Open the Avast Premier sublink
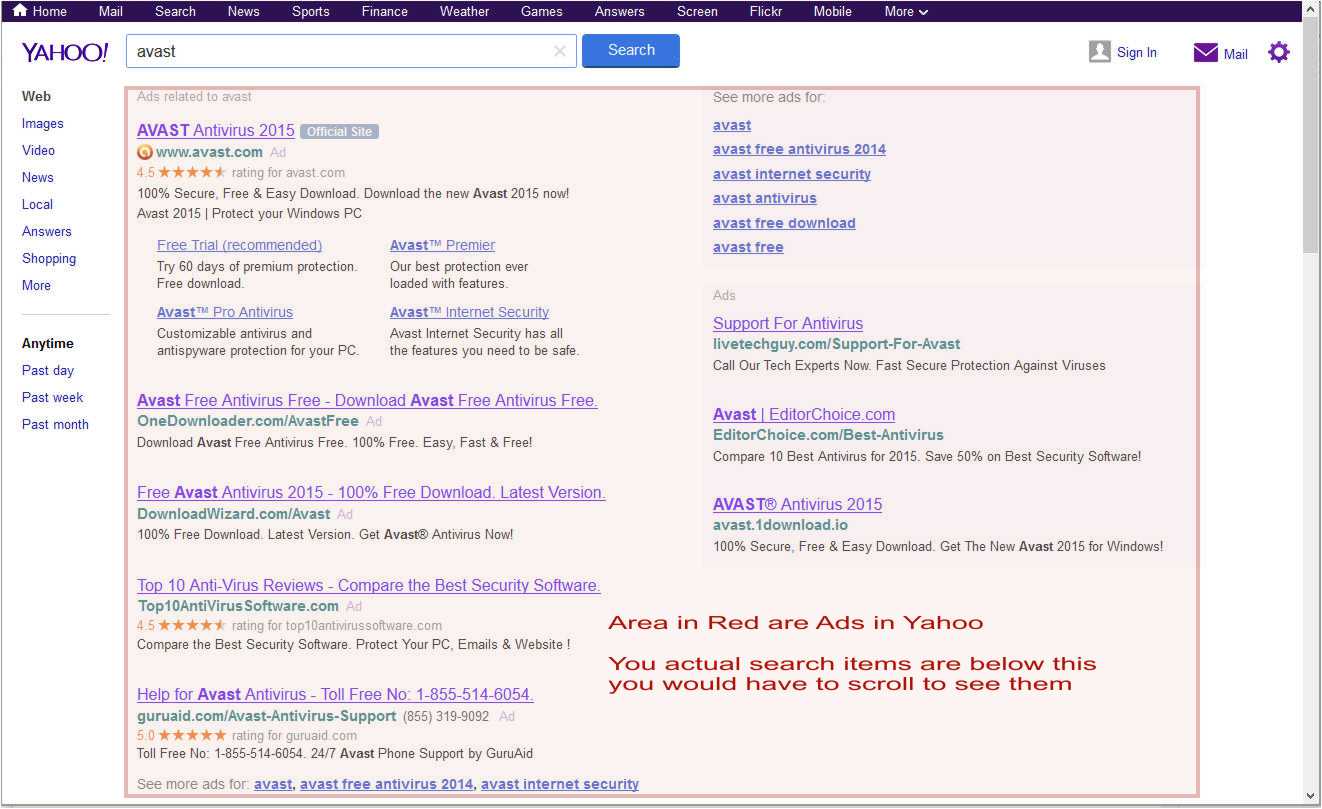Image resolution: width=1322 pixels, height=809 pixels. (x=442, y=245)
